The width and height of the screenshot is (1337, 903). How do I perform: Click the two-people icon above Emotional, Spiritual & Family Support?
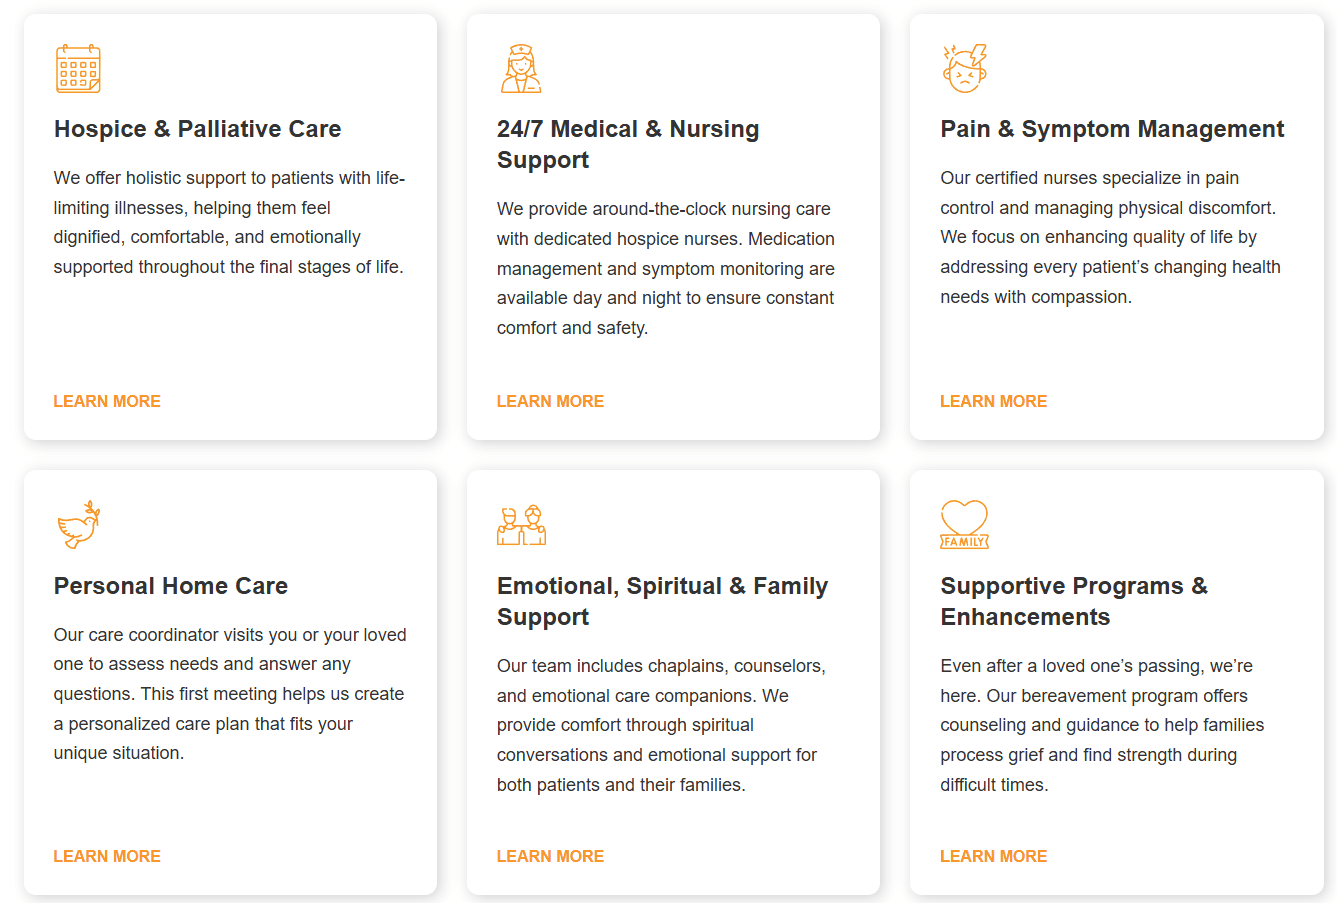[x=521, y=525]
